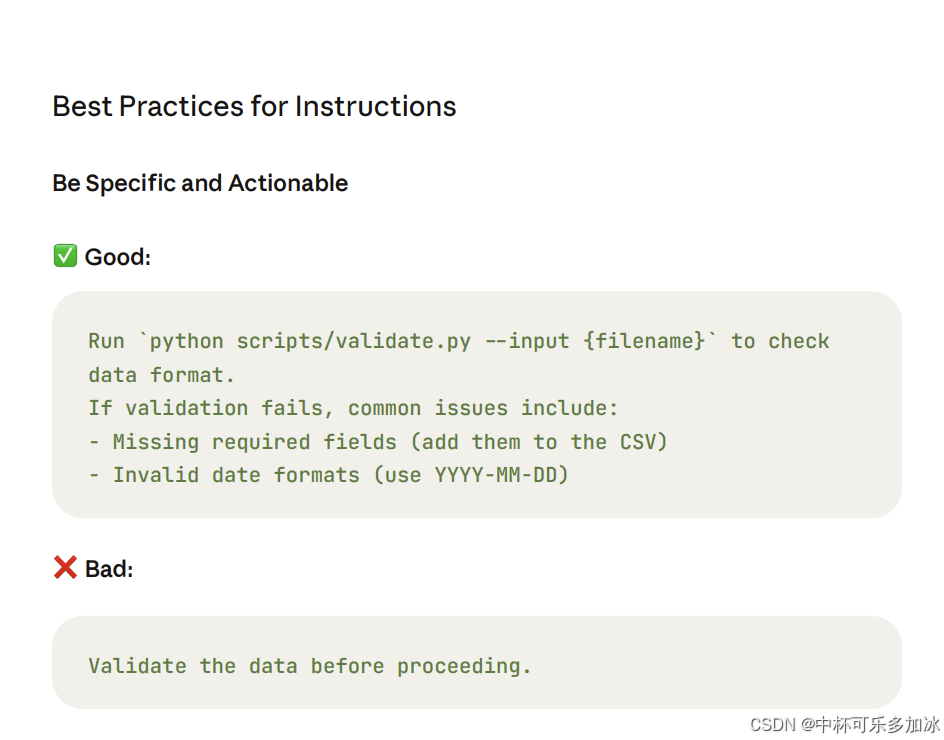Click the 'If validation fails' code line

pos(353,408)
